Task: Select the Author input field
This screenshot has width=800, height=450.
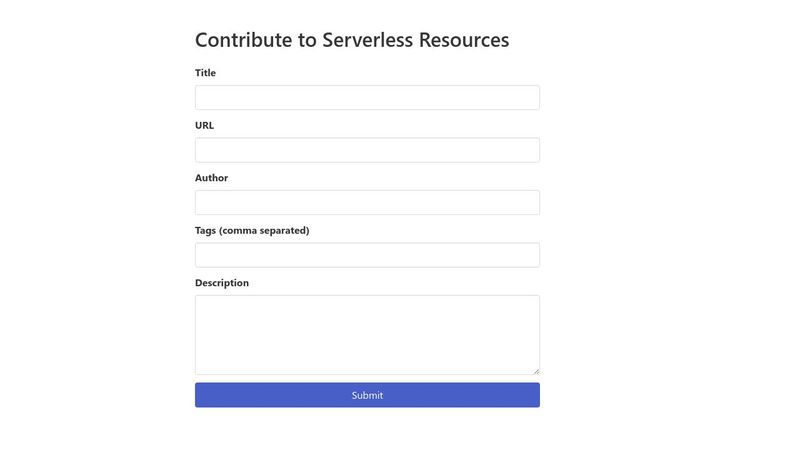Action: click(367, 203)
